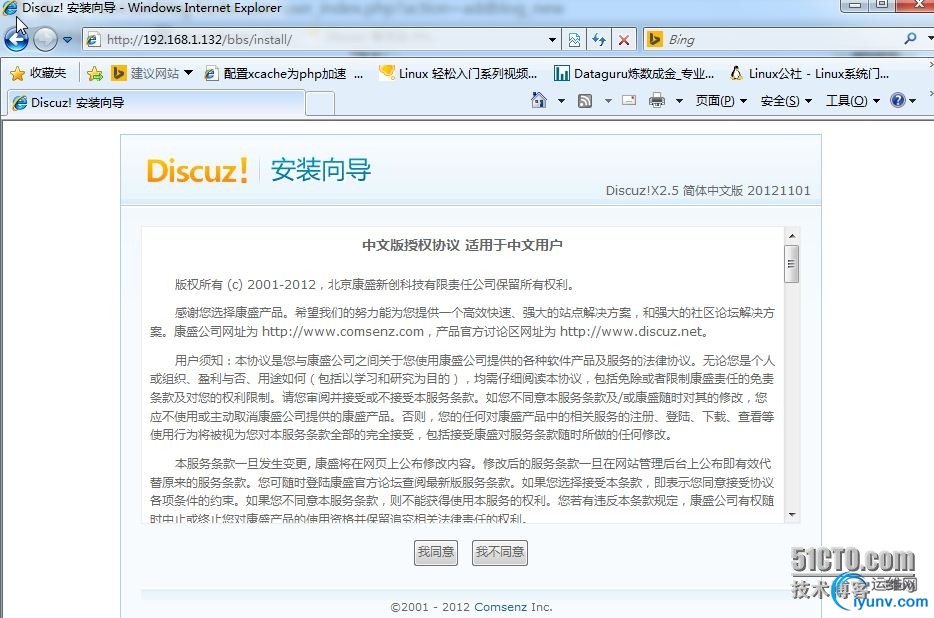Click the browser Forward arrow button
The height and width of the screenshot is (618, 934).
[x=45, y=40]
